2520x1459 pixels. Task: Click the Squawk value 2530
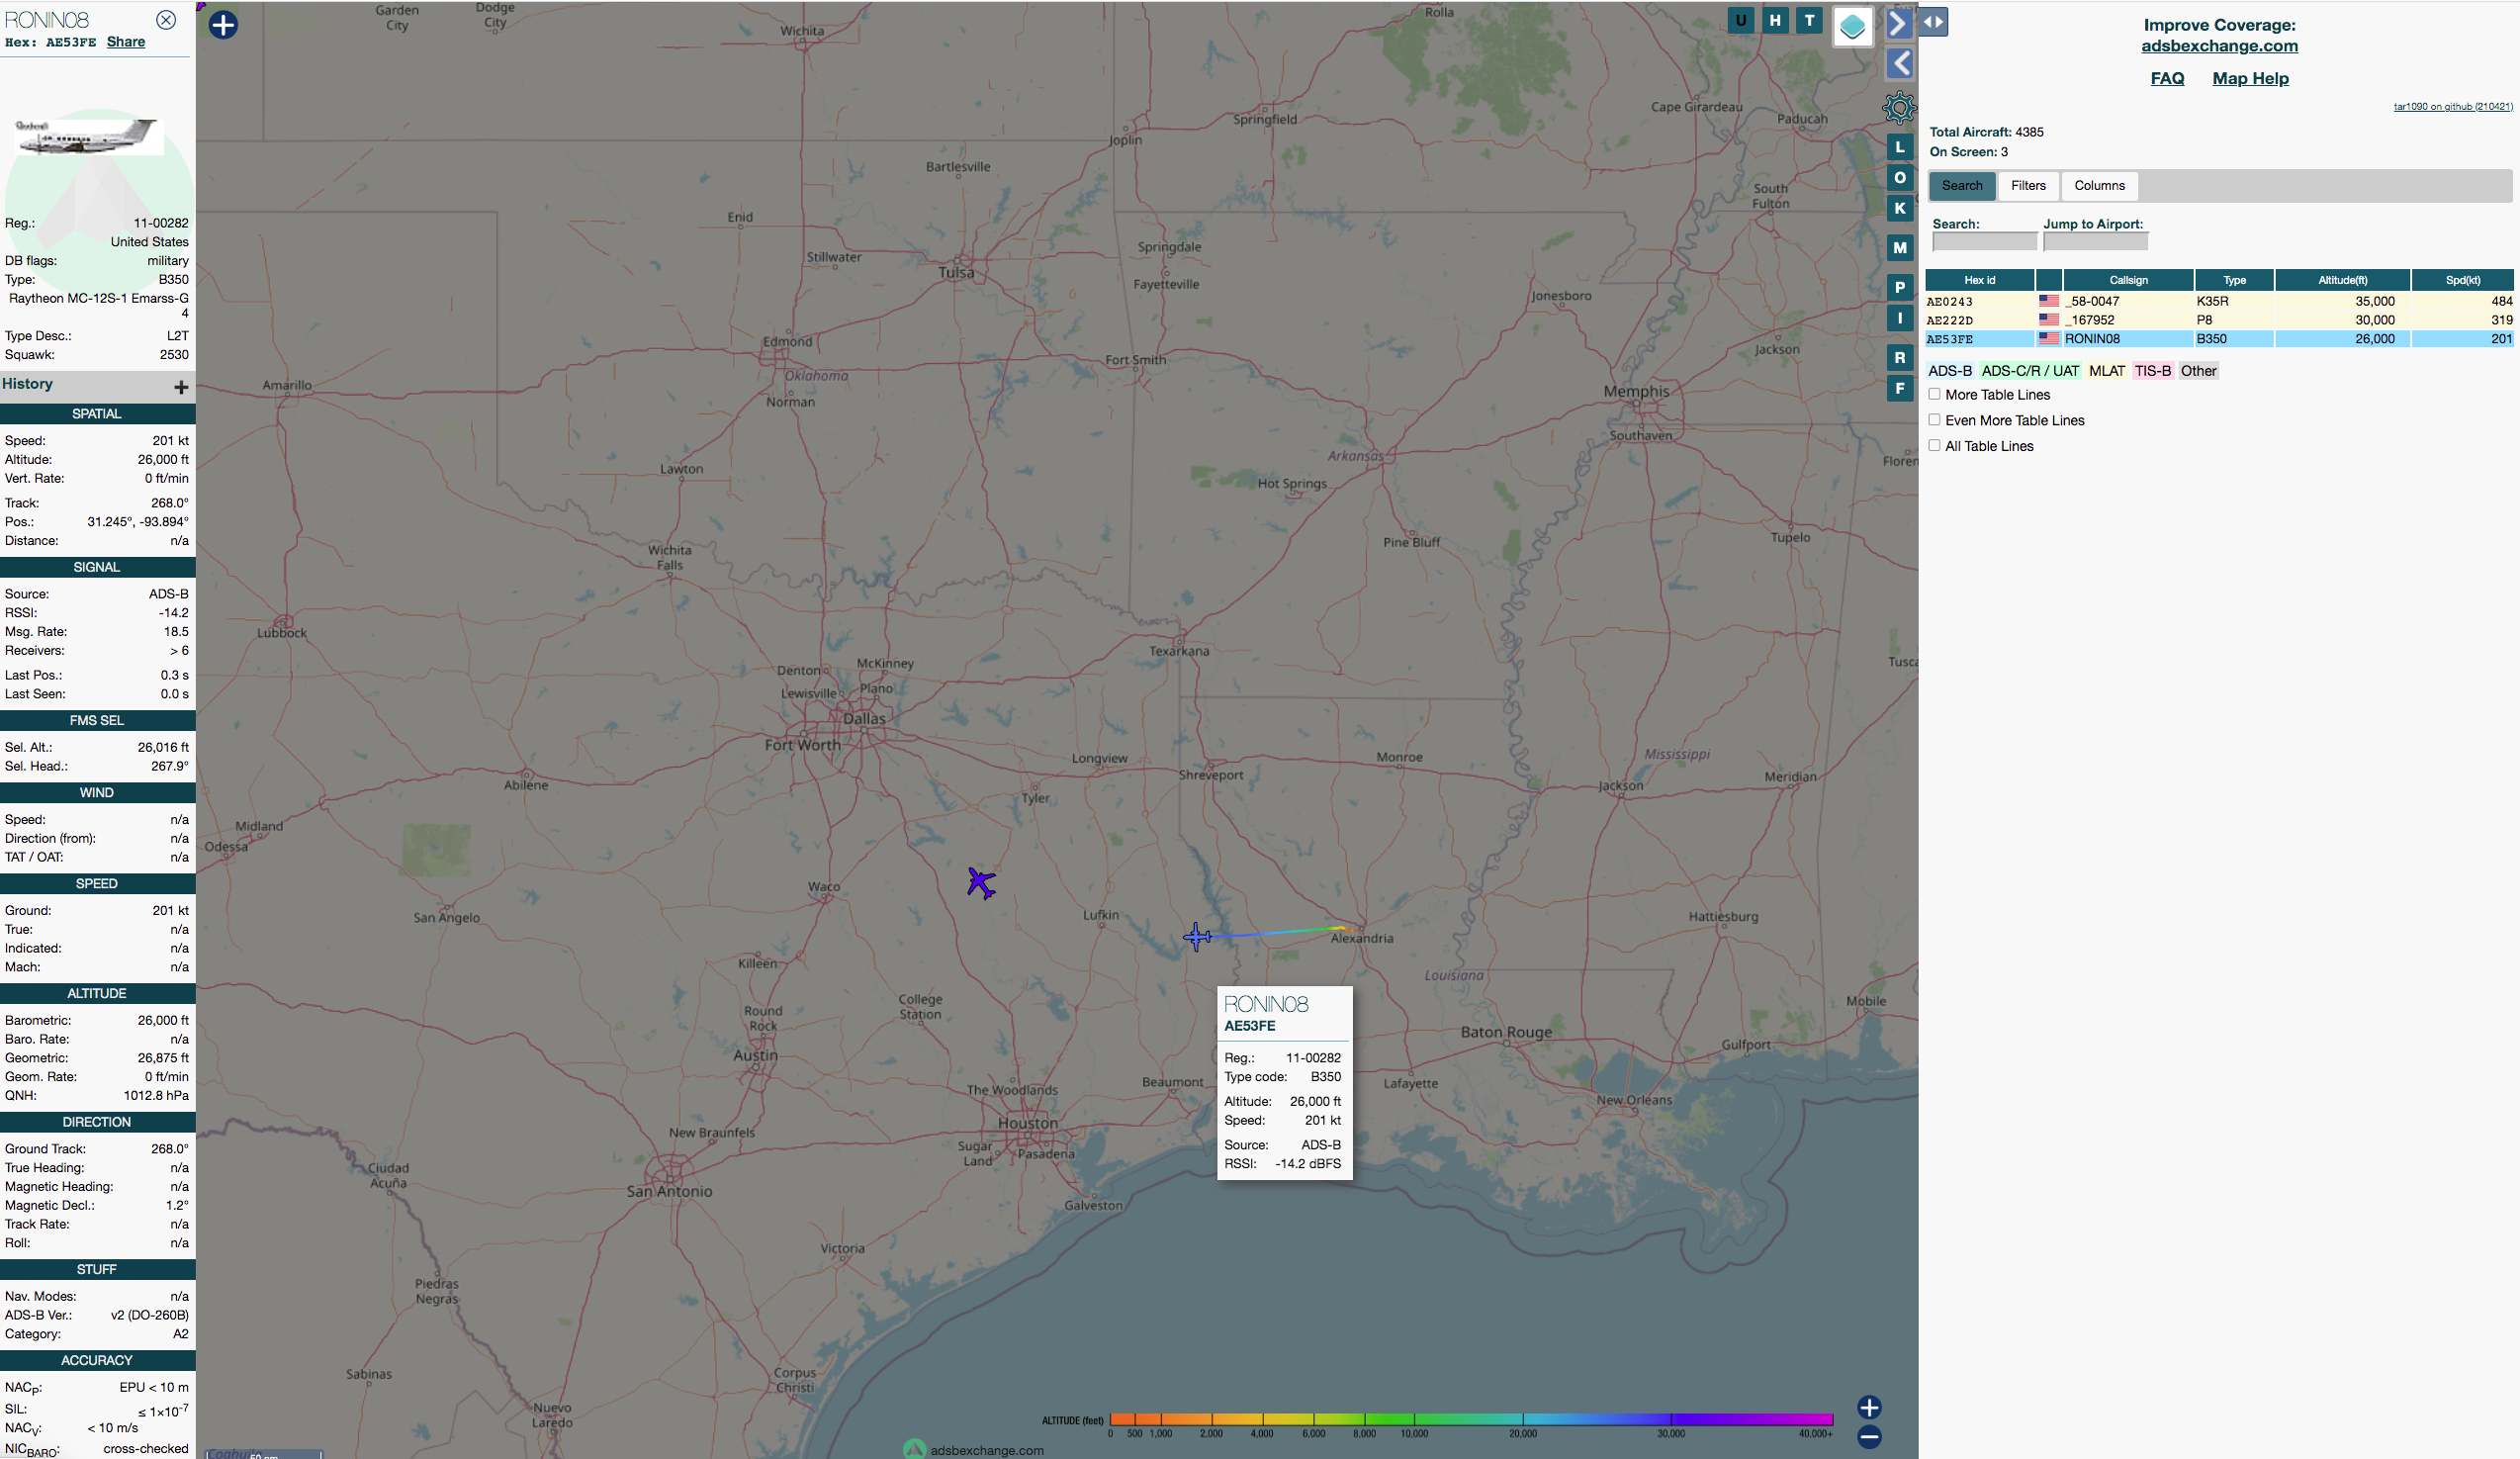pos(174,355)
